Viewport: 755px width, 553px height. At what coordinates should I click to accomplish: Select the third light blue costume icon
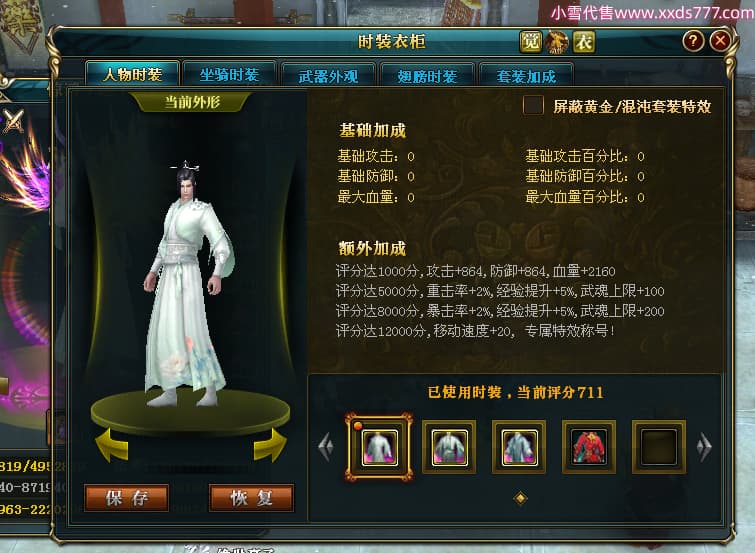click(x=519, y=448)
